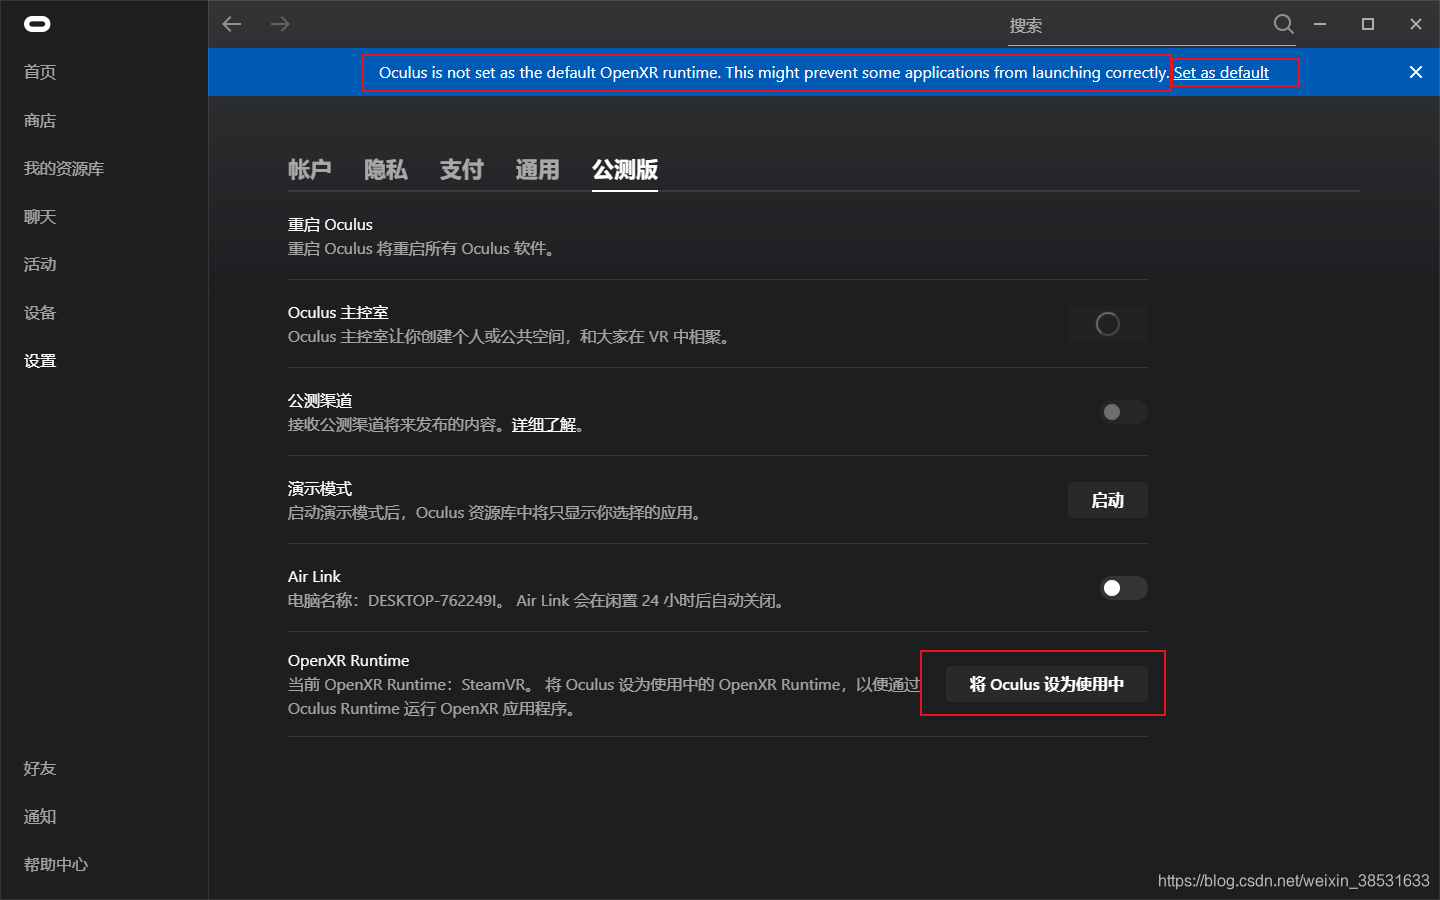Open the 详细了解 link

point(544,424)
